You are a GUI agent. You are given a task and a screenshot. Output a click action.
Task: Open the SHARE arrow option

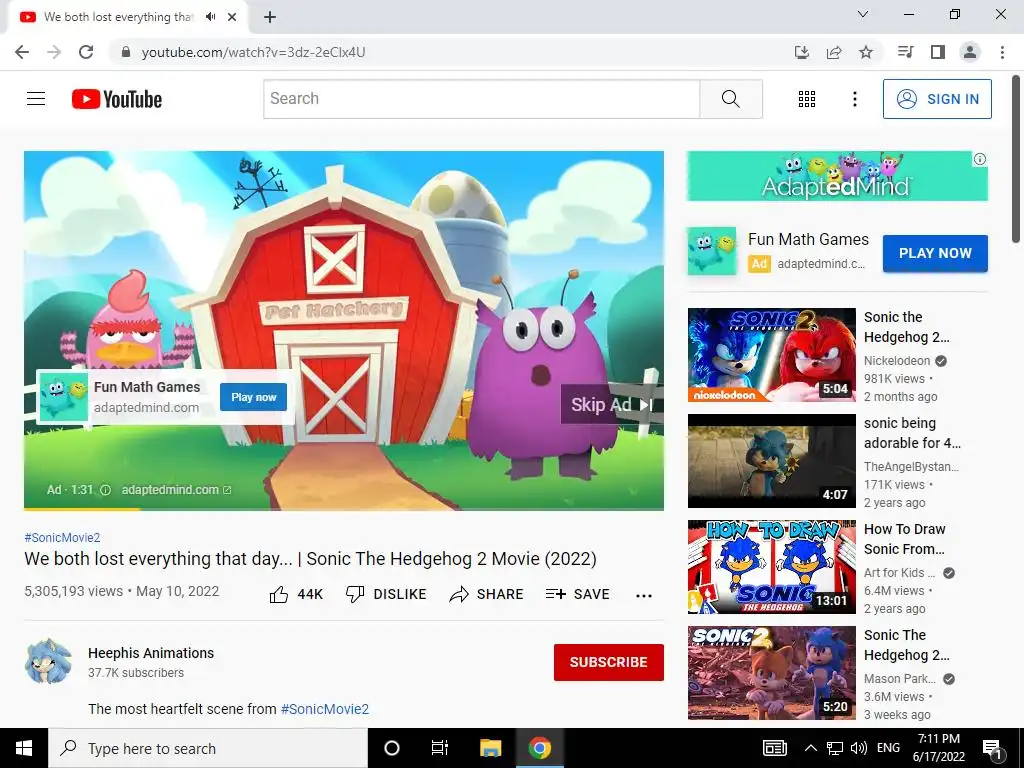[487, 594]
